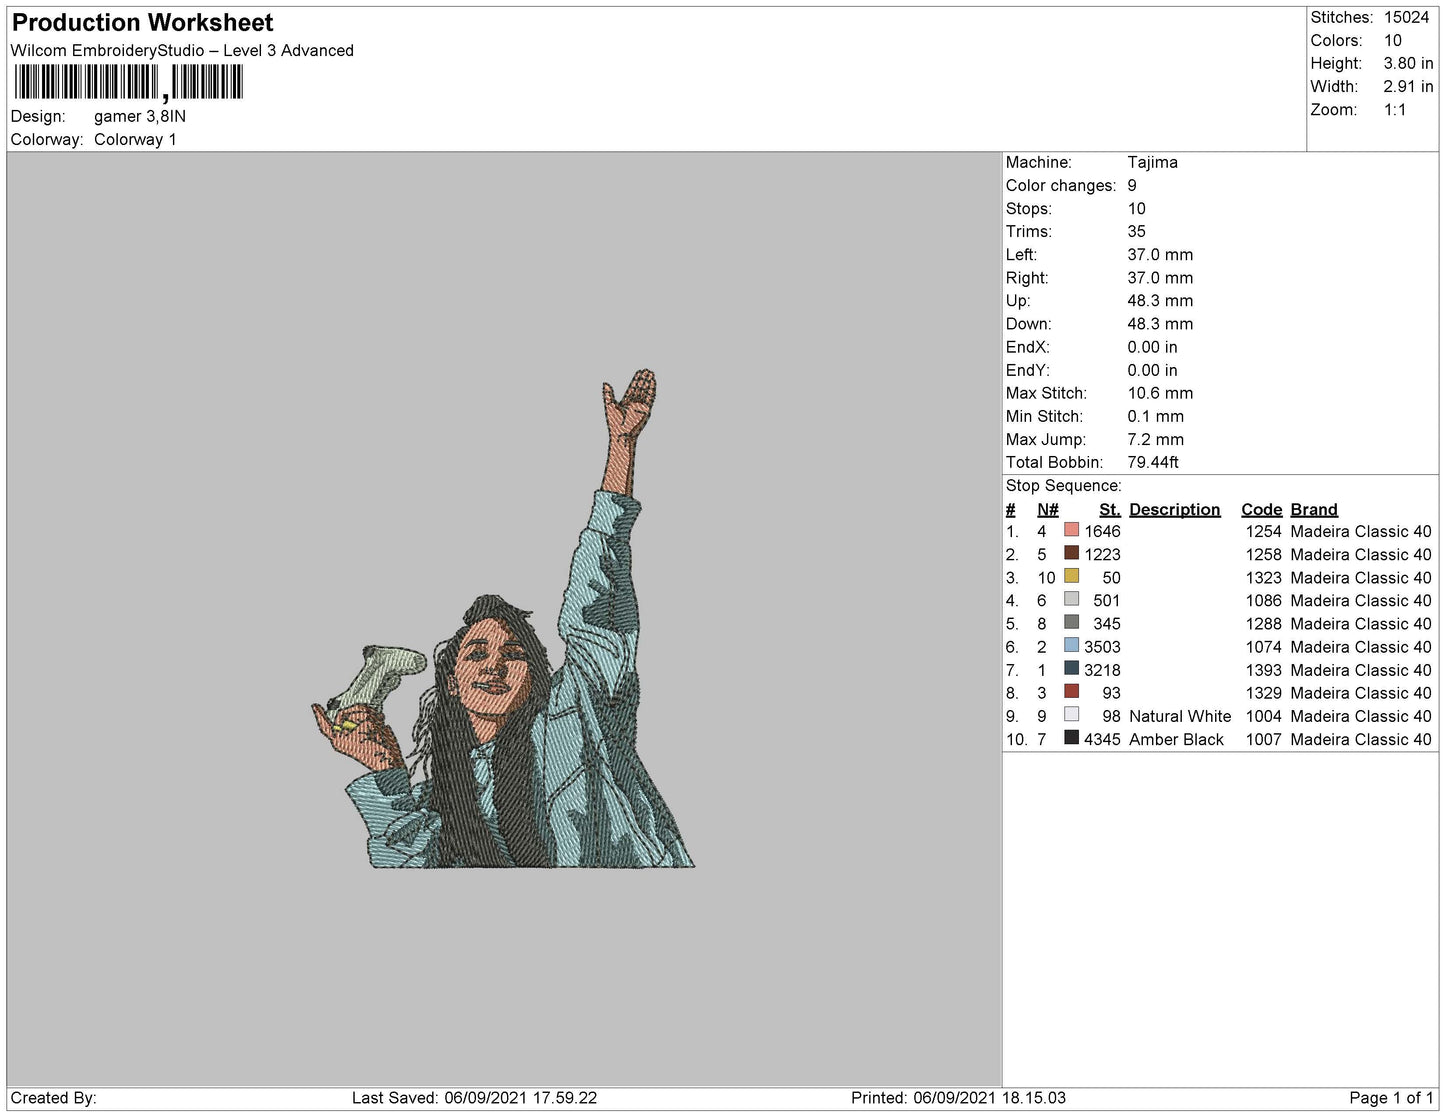
Task: Click the Production Worksheet title
Action: [x=142, y=22]
